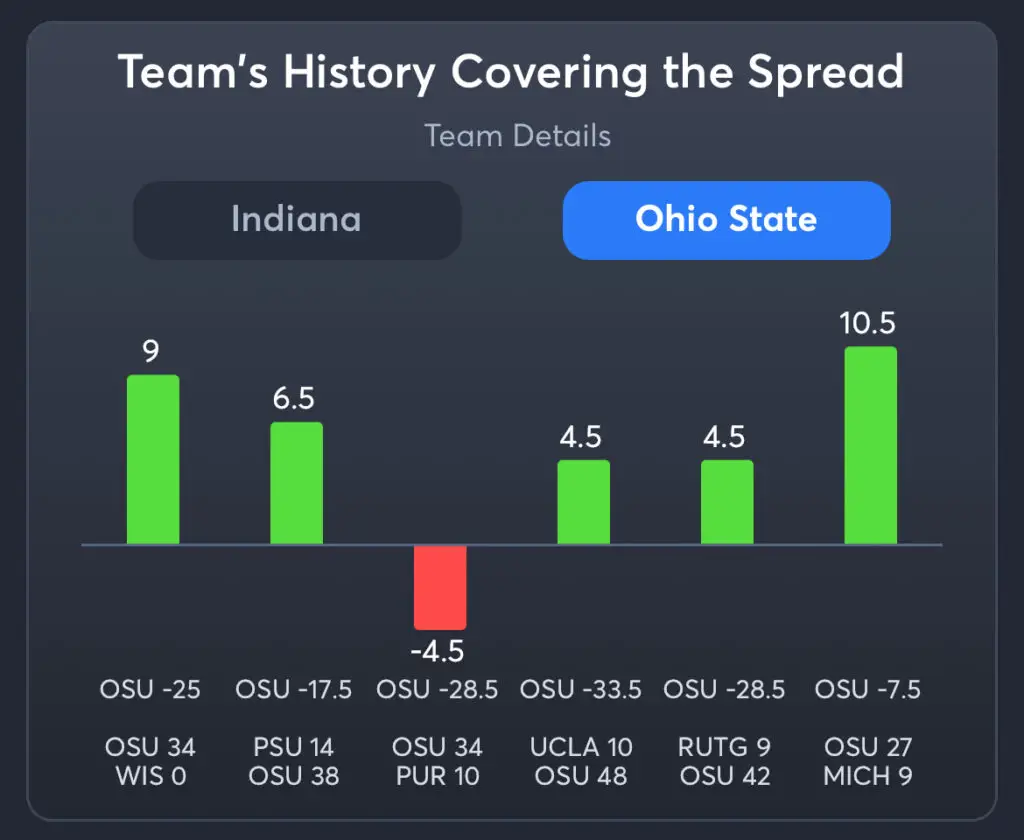Open the OSU 34 WIS 0 score
Screen dimensions: 1024x840
coord(151,761)
